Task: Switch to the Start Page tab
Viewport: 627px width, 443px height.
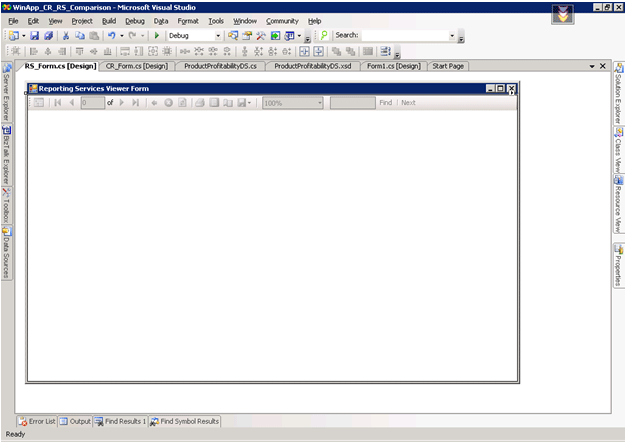Action: (x=448, y=66)
